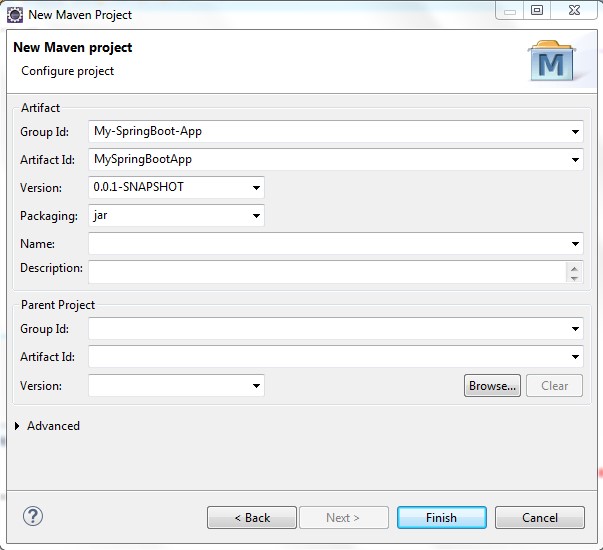Click Description scrollbar up arrow
The height and width of the screenshot is (550, 603).
[x=574, y=268]
